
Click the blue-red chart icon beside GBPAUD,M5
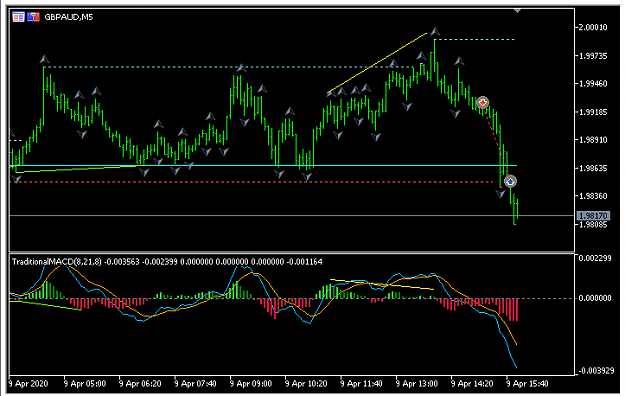pyautogui.click(x=33, y=17)
